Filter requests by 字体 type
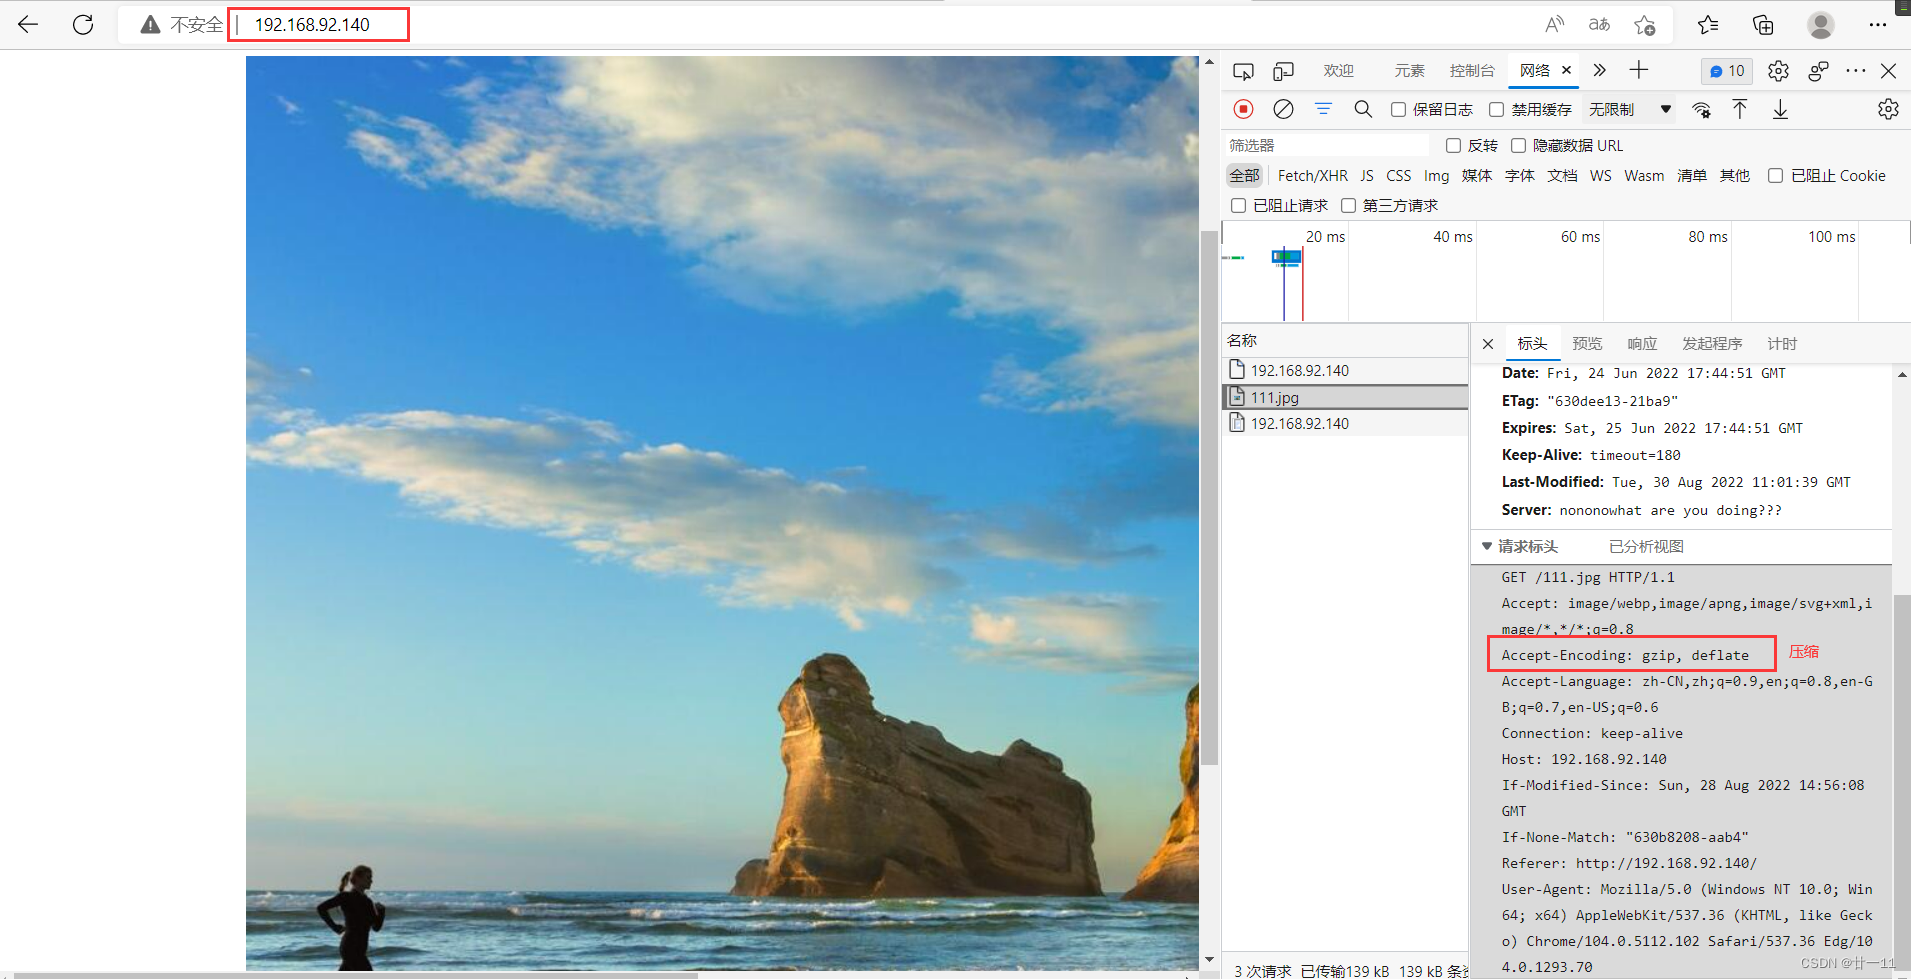 pyautogui.click(x=1520, y=176)
